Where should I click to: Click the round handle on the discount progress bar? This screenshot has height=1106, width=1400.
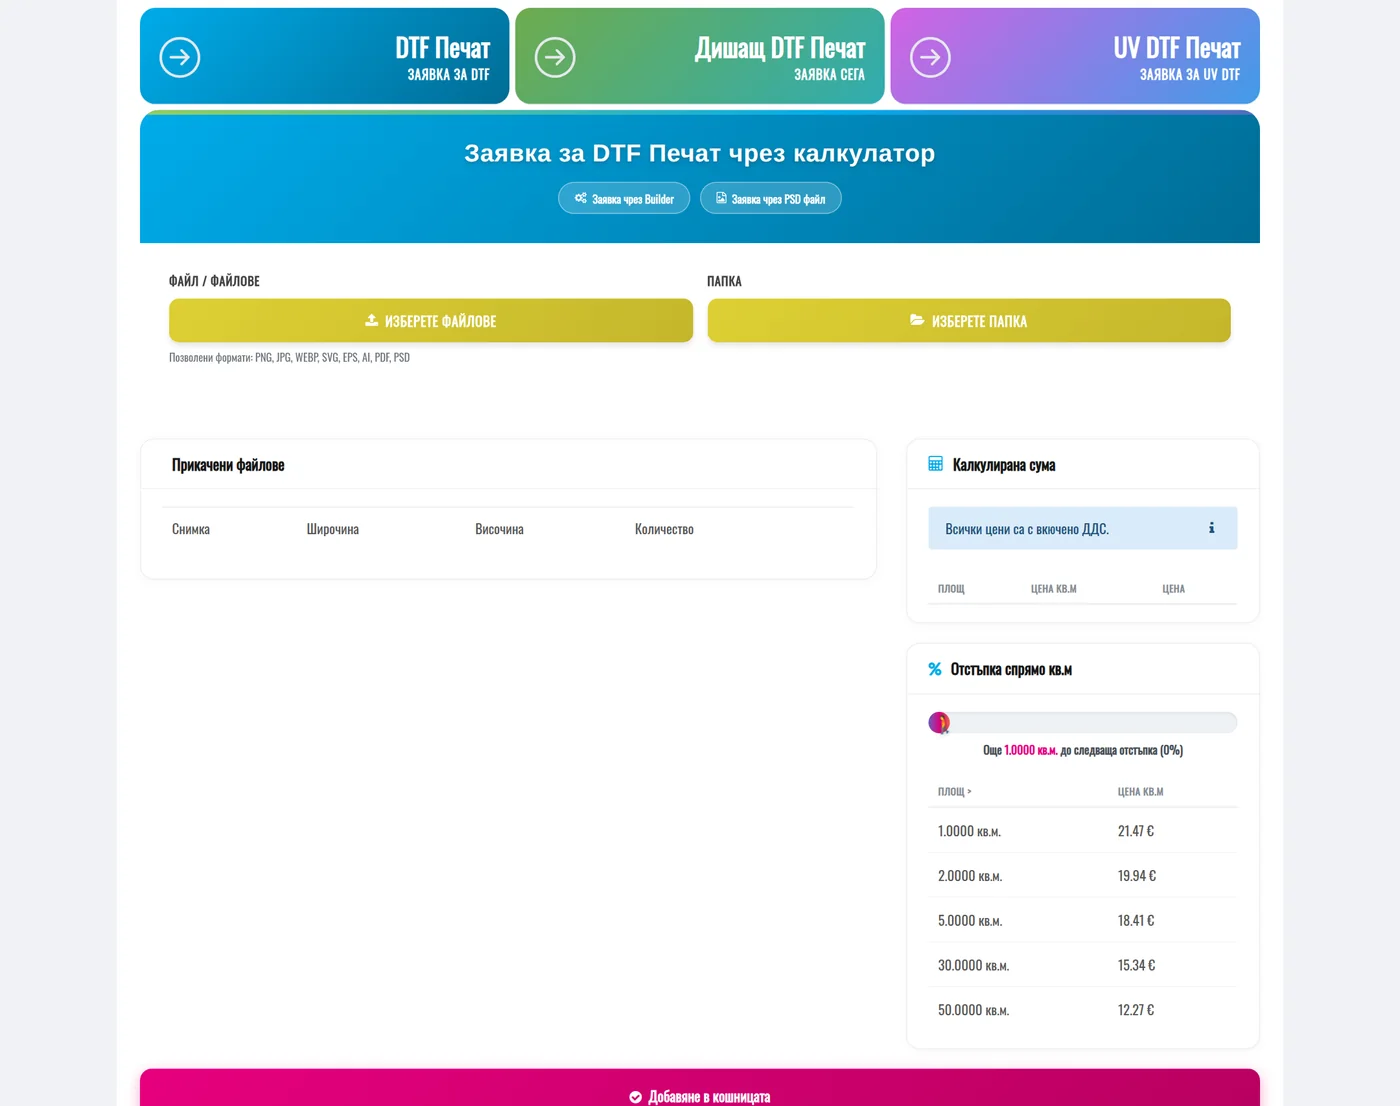tap(939, 722)
